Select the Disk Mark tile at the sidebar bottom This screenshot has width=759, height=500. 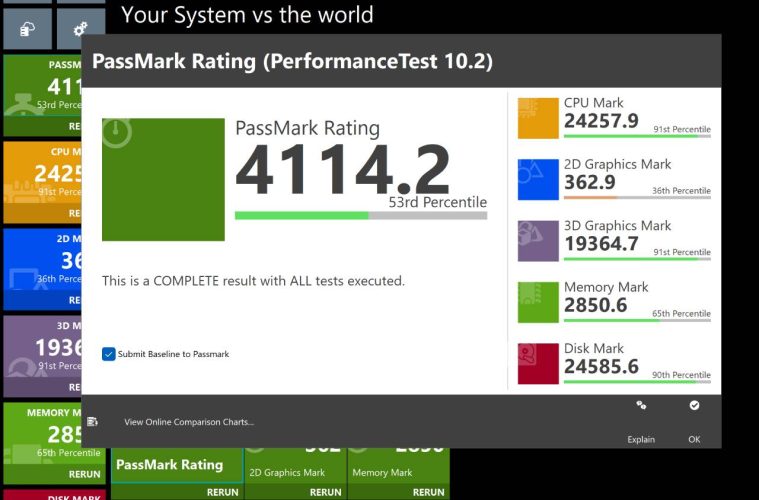54,495
